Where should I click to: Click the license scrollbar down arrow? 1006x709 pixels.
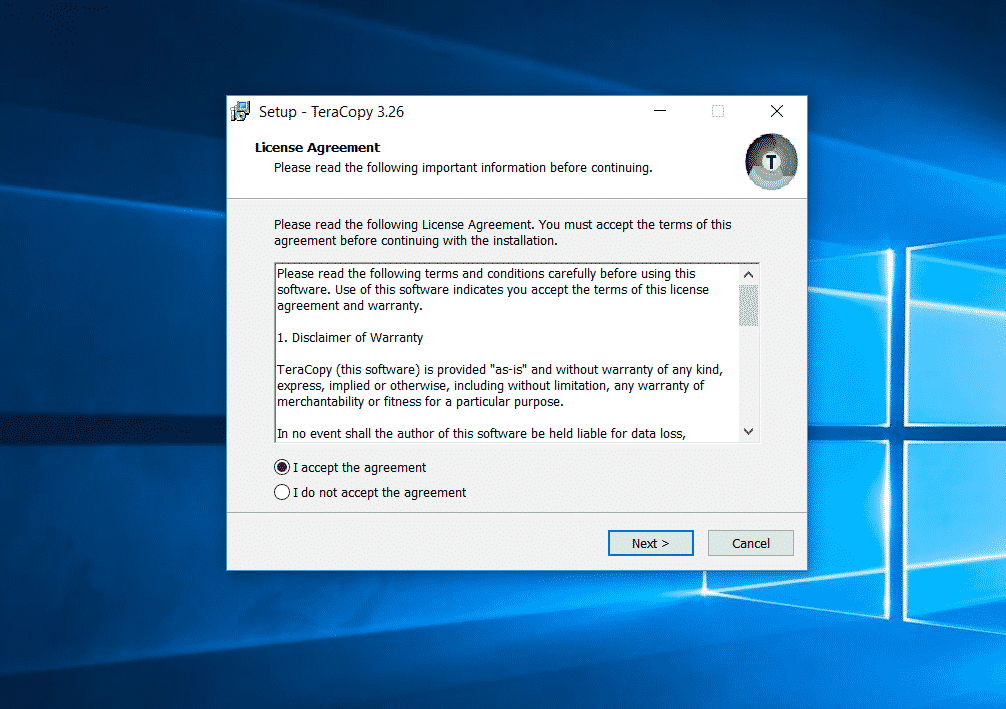tap(749, 431)
